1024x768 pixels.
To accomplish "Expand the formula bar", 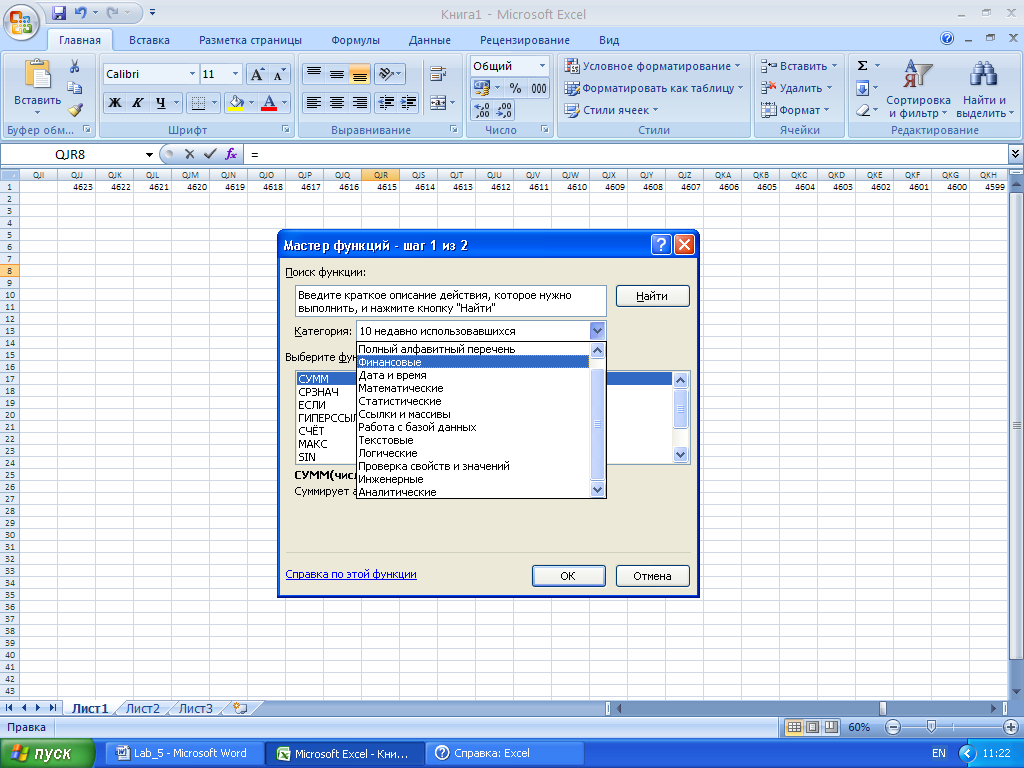I will [x=1015, y=154].
